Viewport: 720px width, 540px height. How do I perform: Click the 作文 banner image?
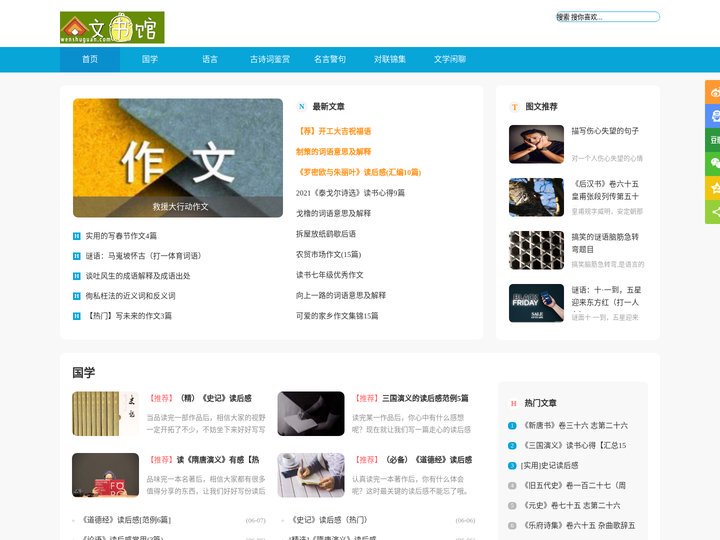coord(178,158)
